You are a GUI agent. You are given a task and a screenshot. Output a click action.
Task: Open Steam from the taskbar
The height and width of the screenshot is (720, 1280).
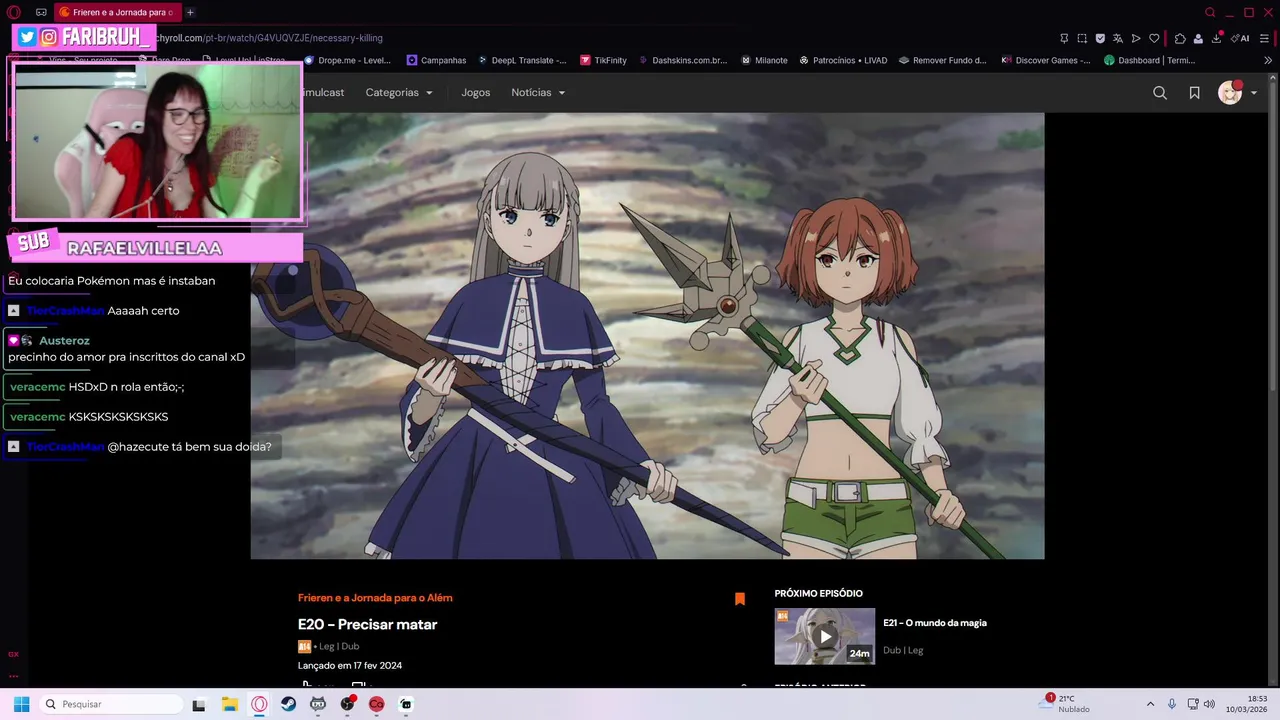pos(289,704)
